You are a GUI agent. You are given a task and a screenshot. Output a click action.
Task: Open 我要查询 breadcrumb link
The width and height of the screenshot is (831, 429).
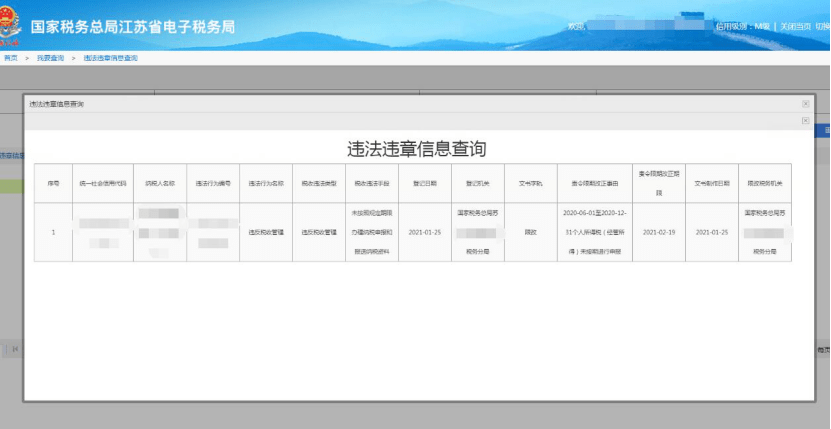coord(50,58)
